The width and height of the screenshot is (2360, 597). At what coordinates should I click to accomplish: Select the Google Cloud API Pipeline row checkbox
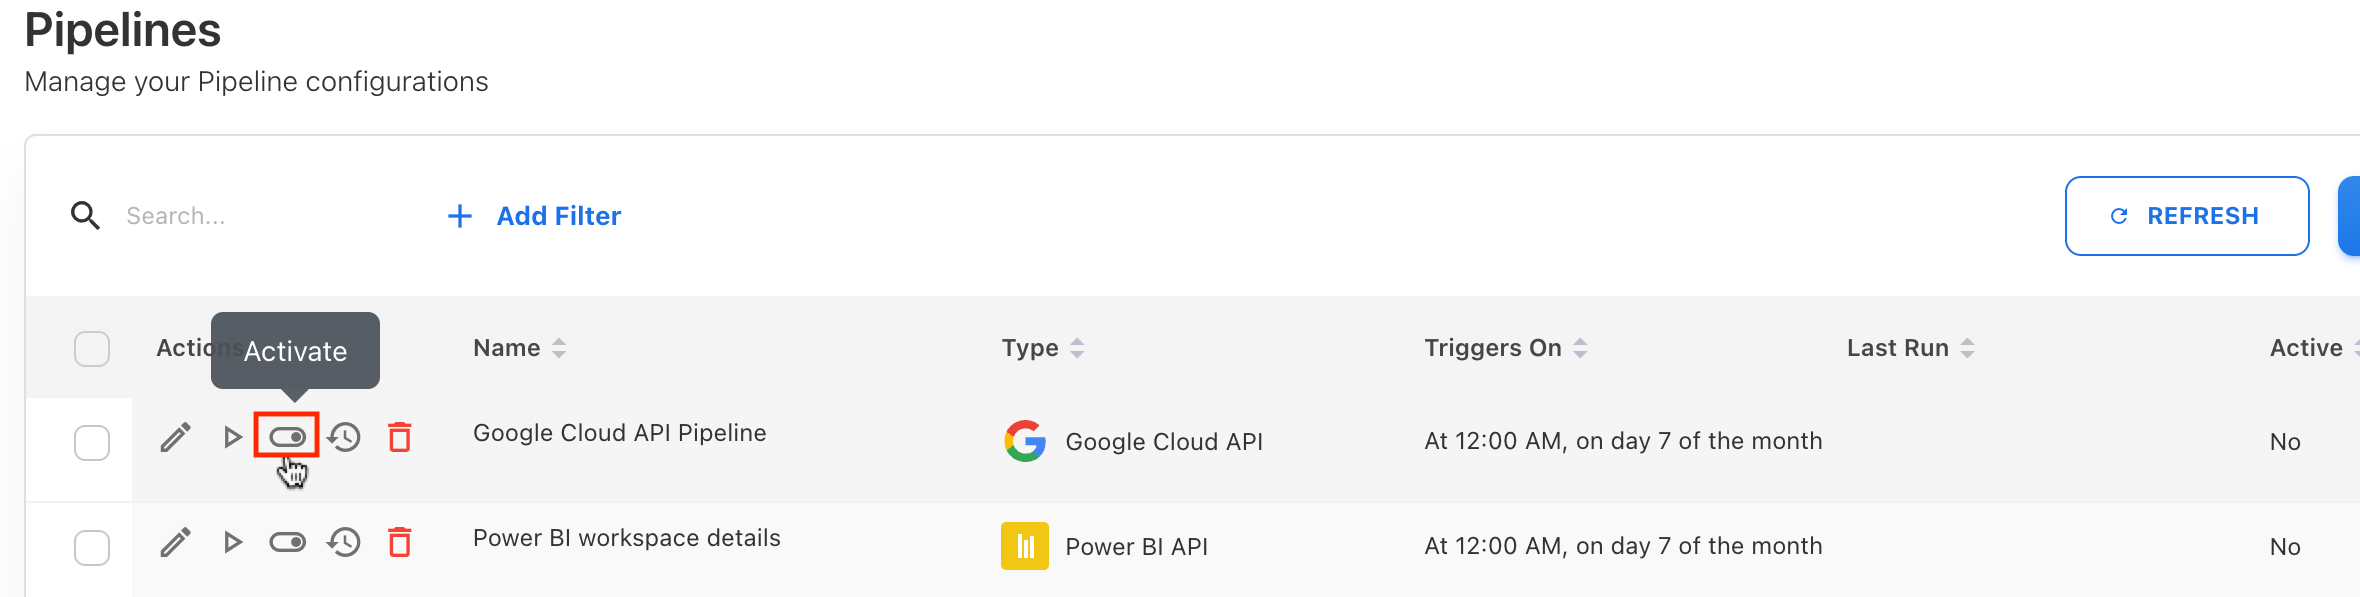click(92, 443)
